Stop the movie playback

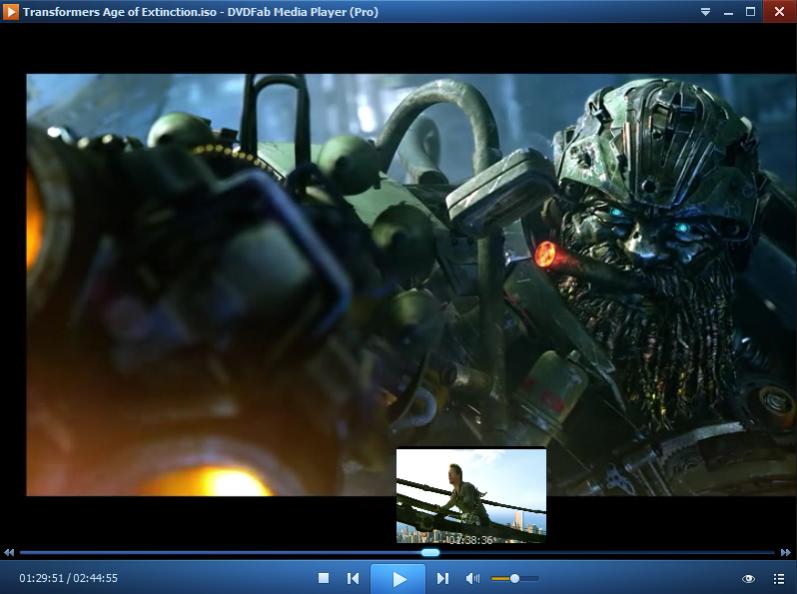pyautogui.click(x=323, y=578)
